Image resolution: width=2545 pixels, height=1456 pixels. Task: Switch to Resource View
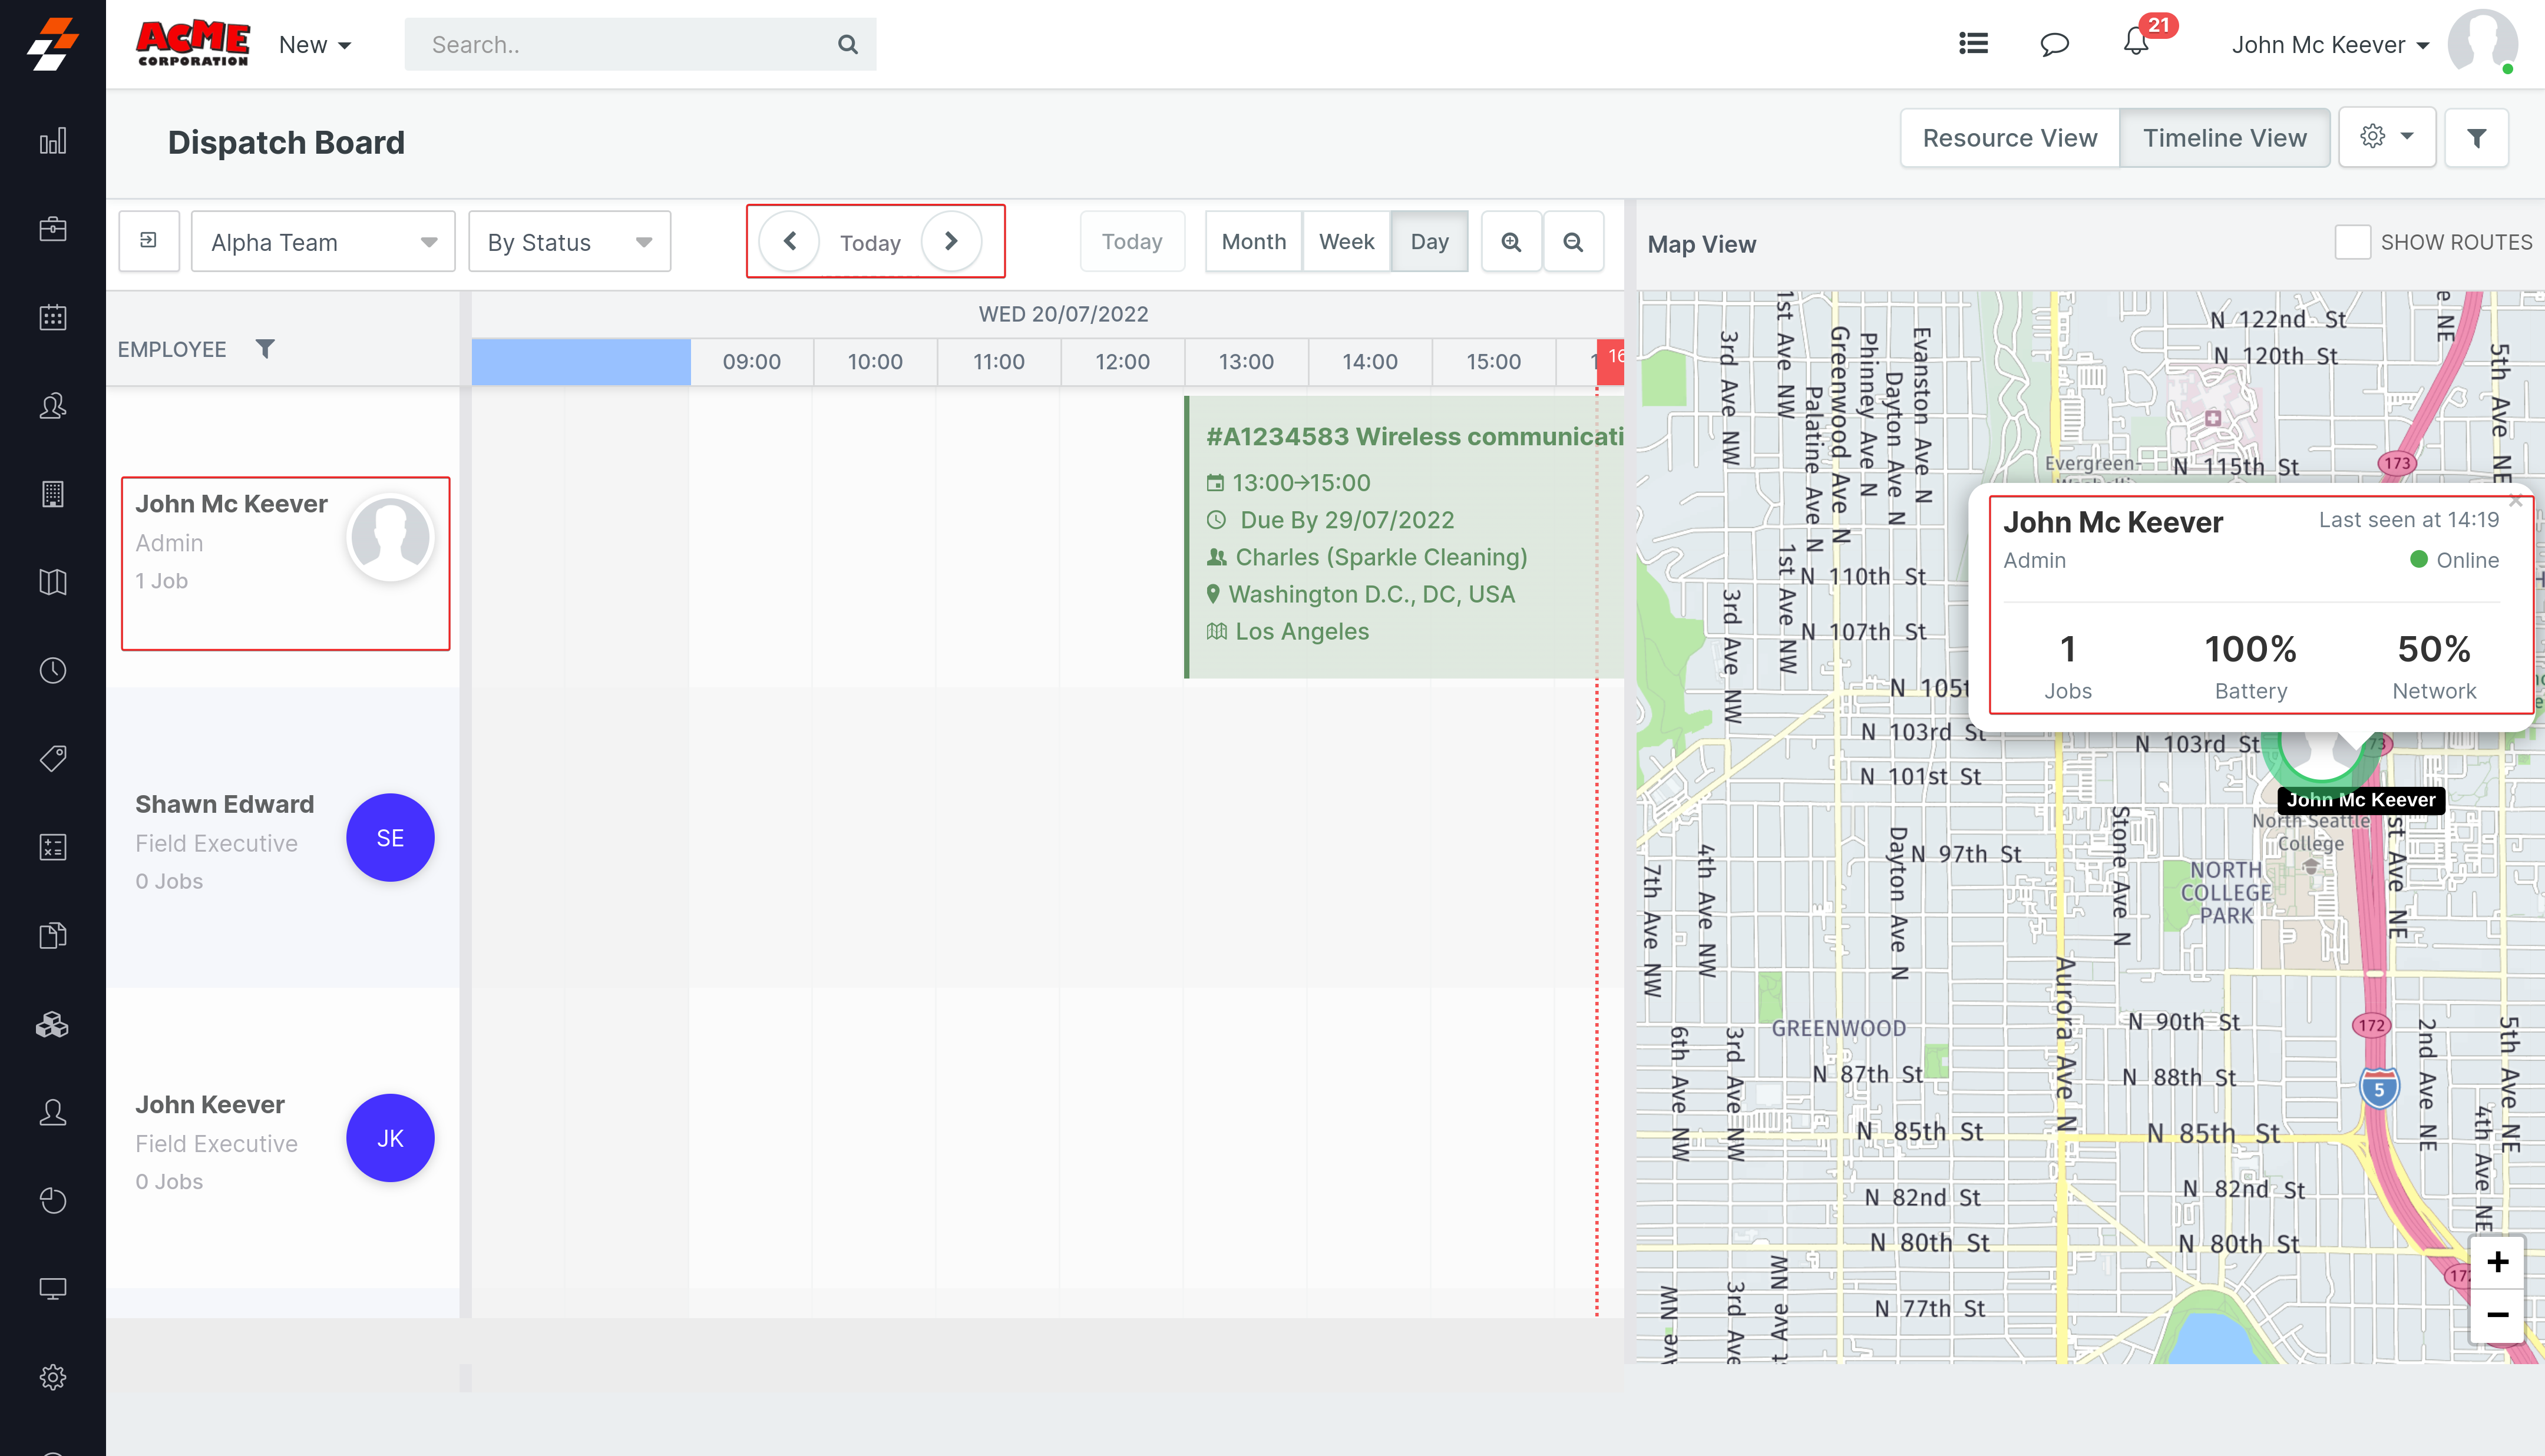pyautogui.click(x=2009, y=138)
